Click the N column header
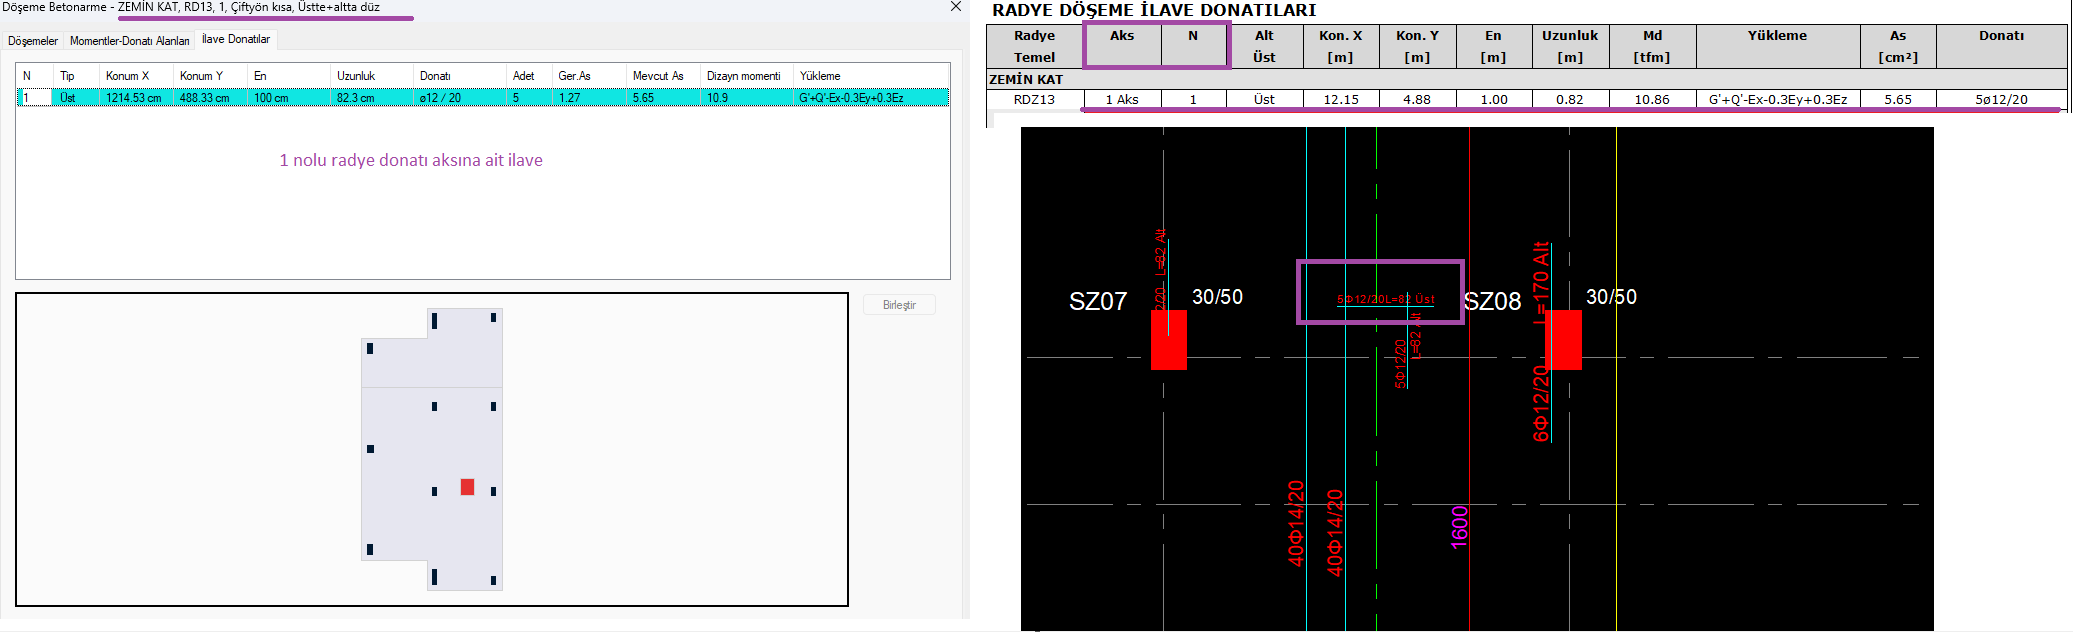The height and width of the screenshot is (632, 2073). tap(34, 76)
